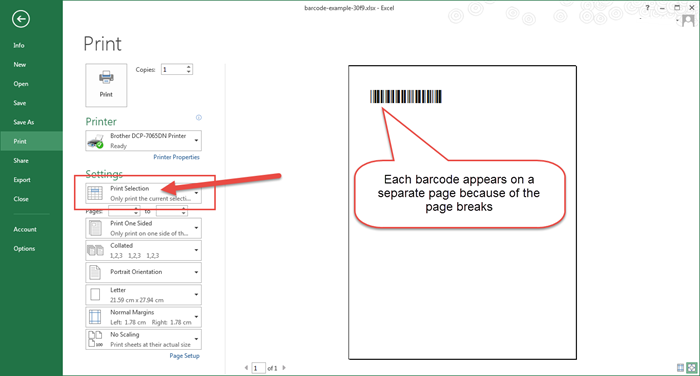
Task: Open Account in the backstage menu
Action: pyautogui.click(x=25, y=229)
